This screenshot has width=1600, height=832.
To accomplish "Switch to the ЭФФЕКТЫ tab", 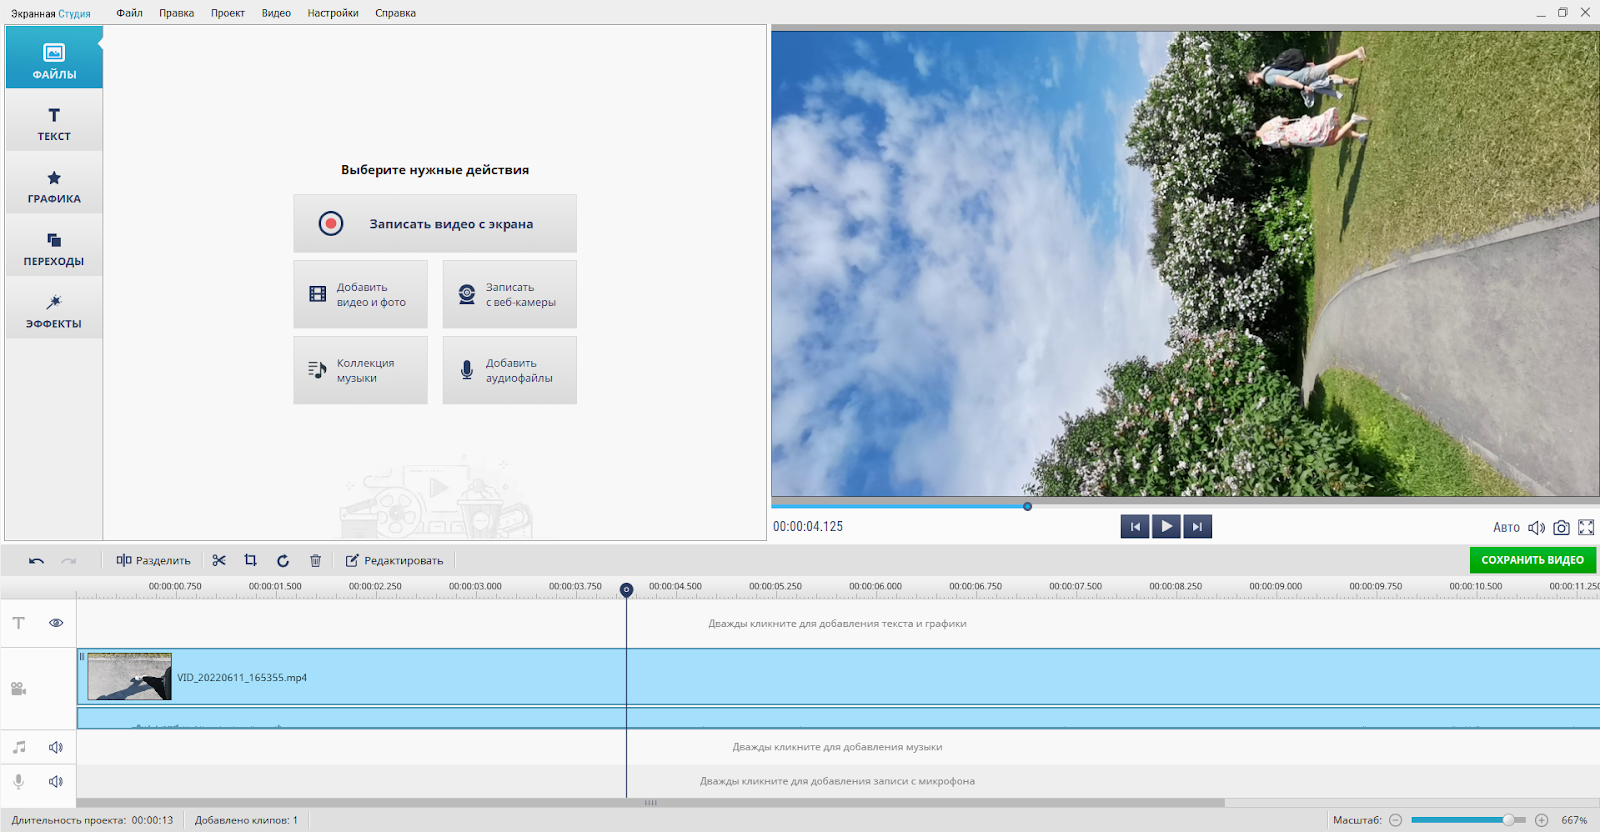I will click(54, 310).
